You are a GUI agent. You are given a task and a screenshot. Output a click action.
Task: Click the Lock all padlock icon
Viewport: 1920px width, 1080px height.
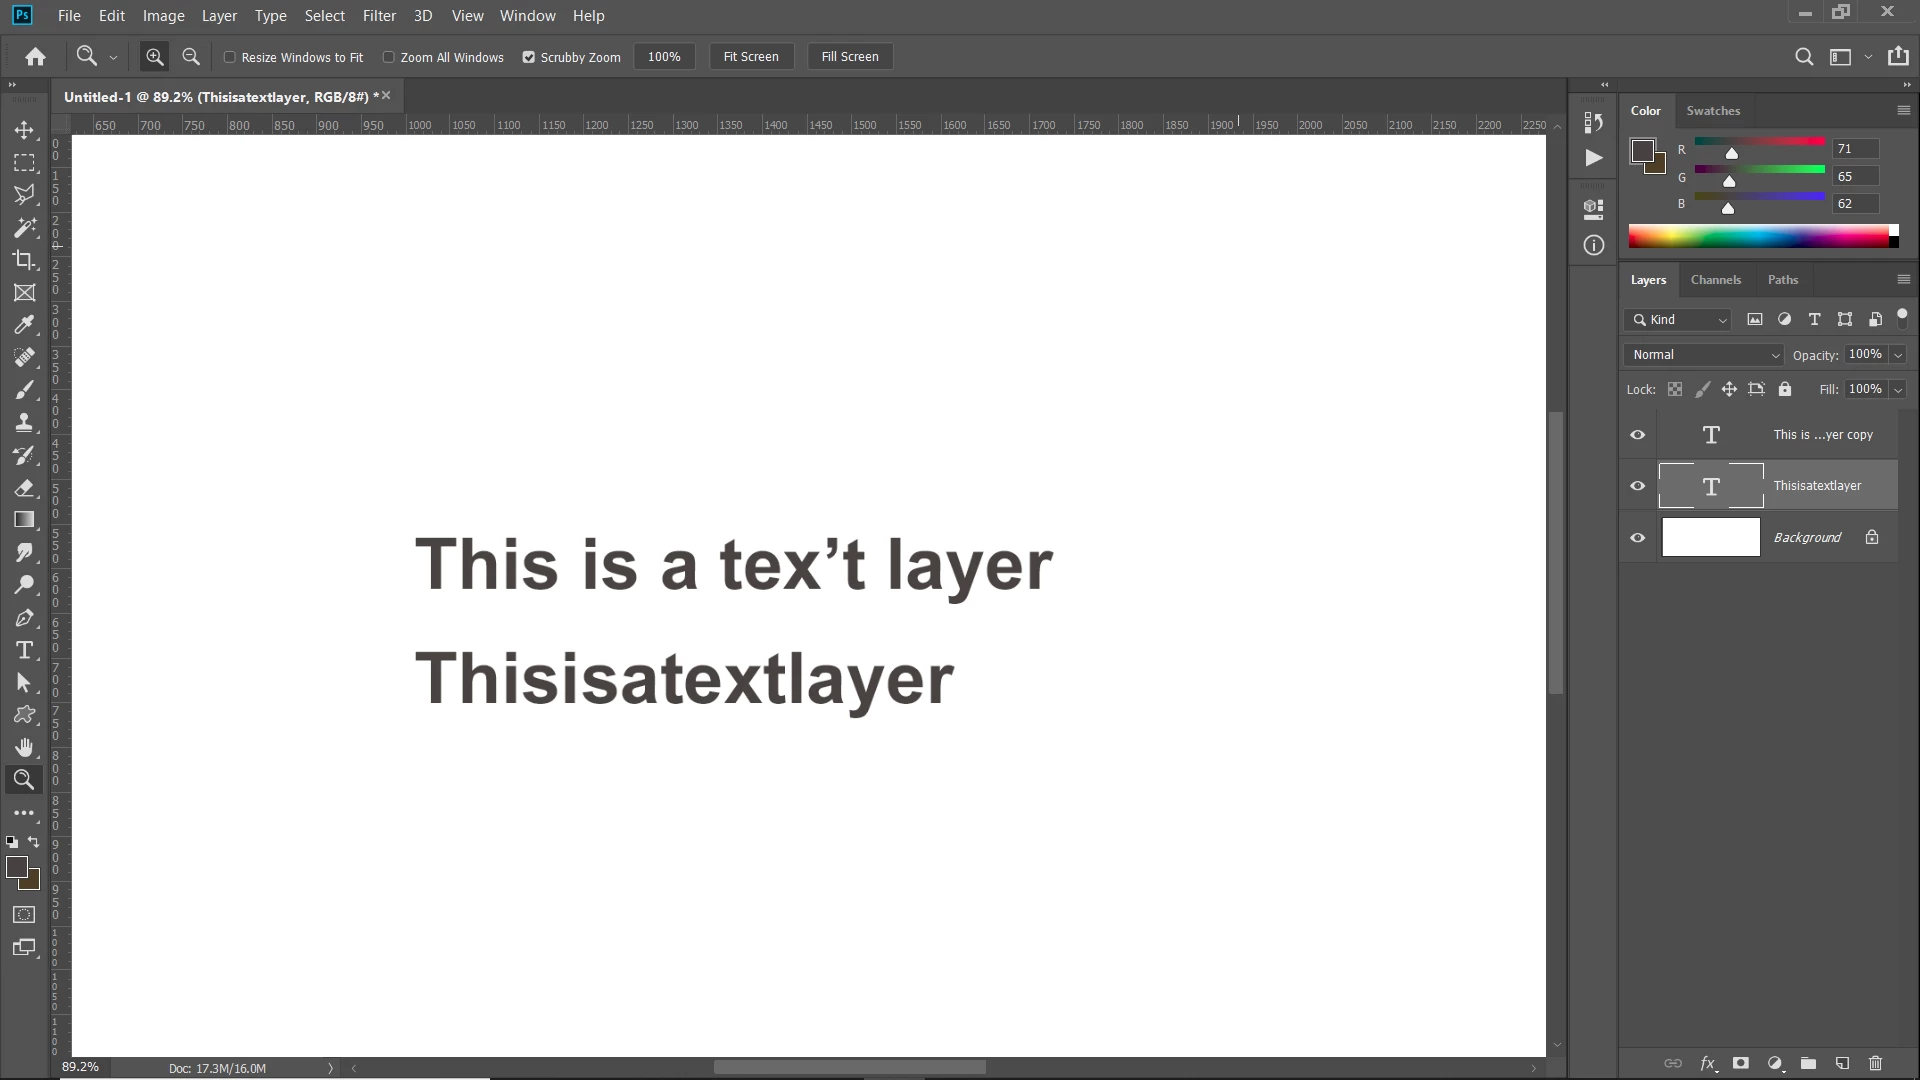click(x=1785, y=389)
